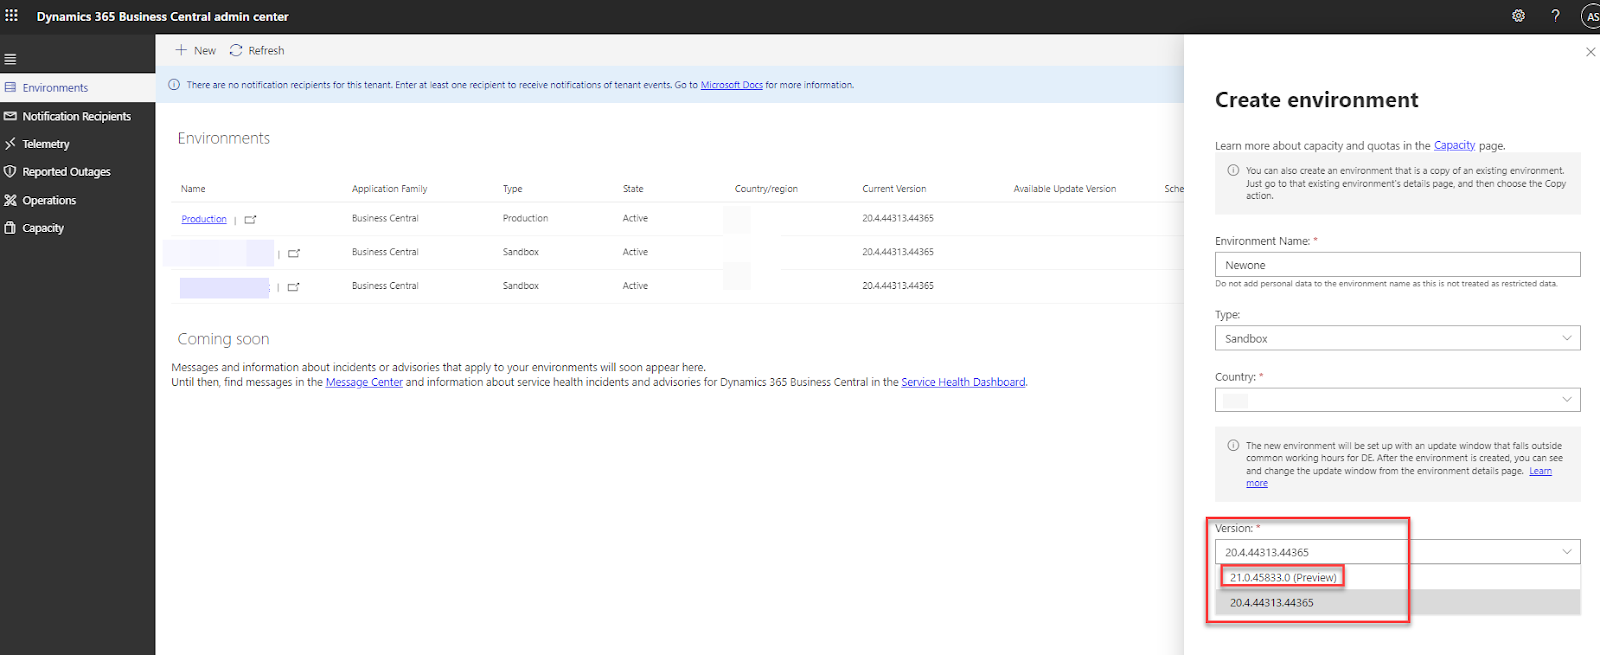Open the app launcher waffle icon
Screen dimensions: 1600x655
tap(12, 16)
